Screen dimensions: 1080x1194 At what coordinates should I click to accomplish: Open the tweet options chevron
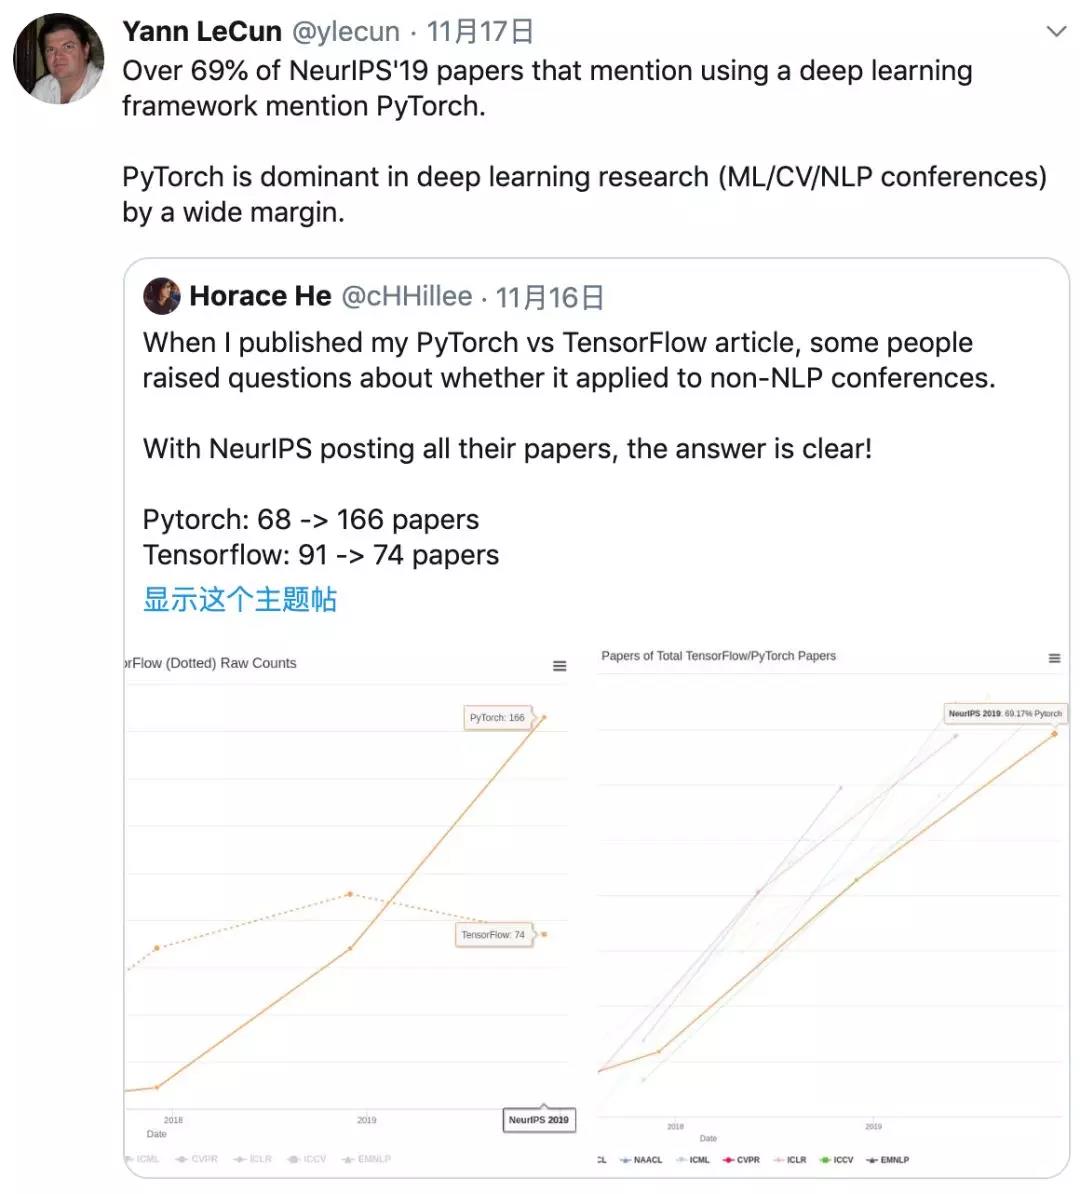click(x=1056, y=31)
